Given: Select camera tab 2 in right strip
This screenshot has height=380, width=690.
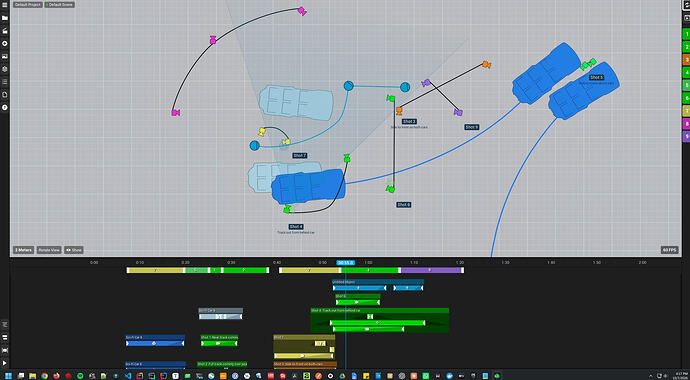Looking at the screenshot, I should [x=686, y=47].
